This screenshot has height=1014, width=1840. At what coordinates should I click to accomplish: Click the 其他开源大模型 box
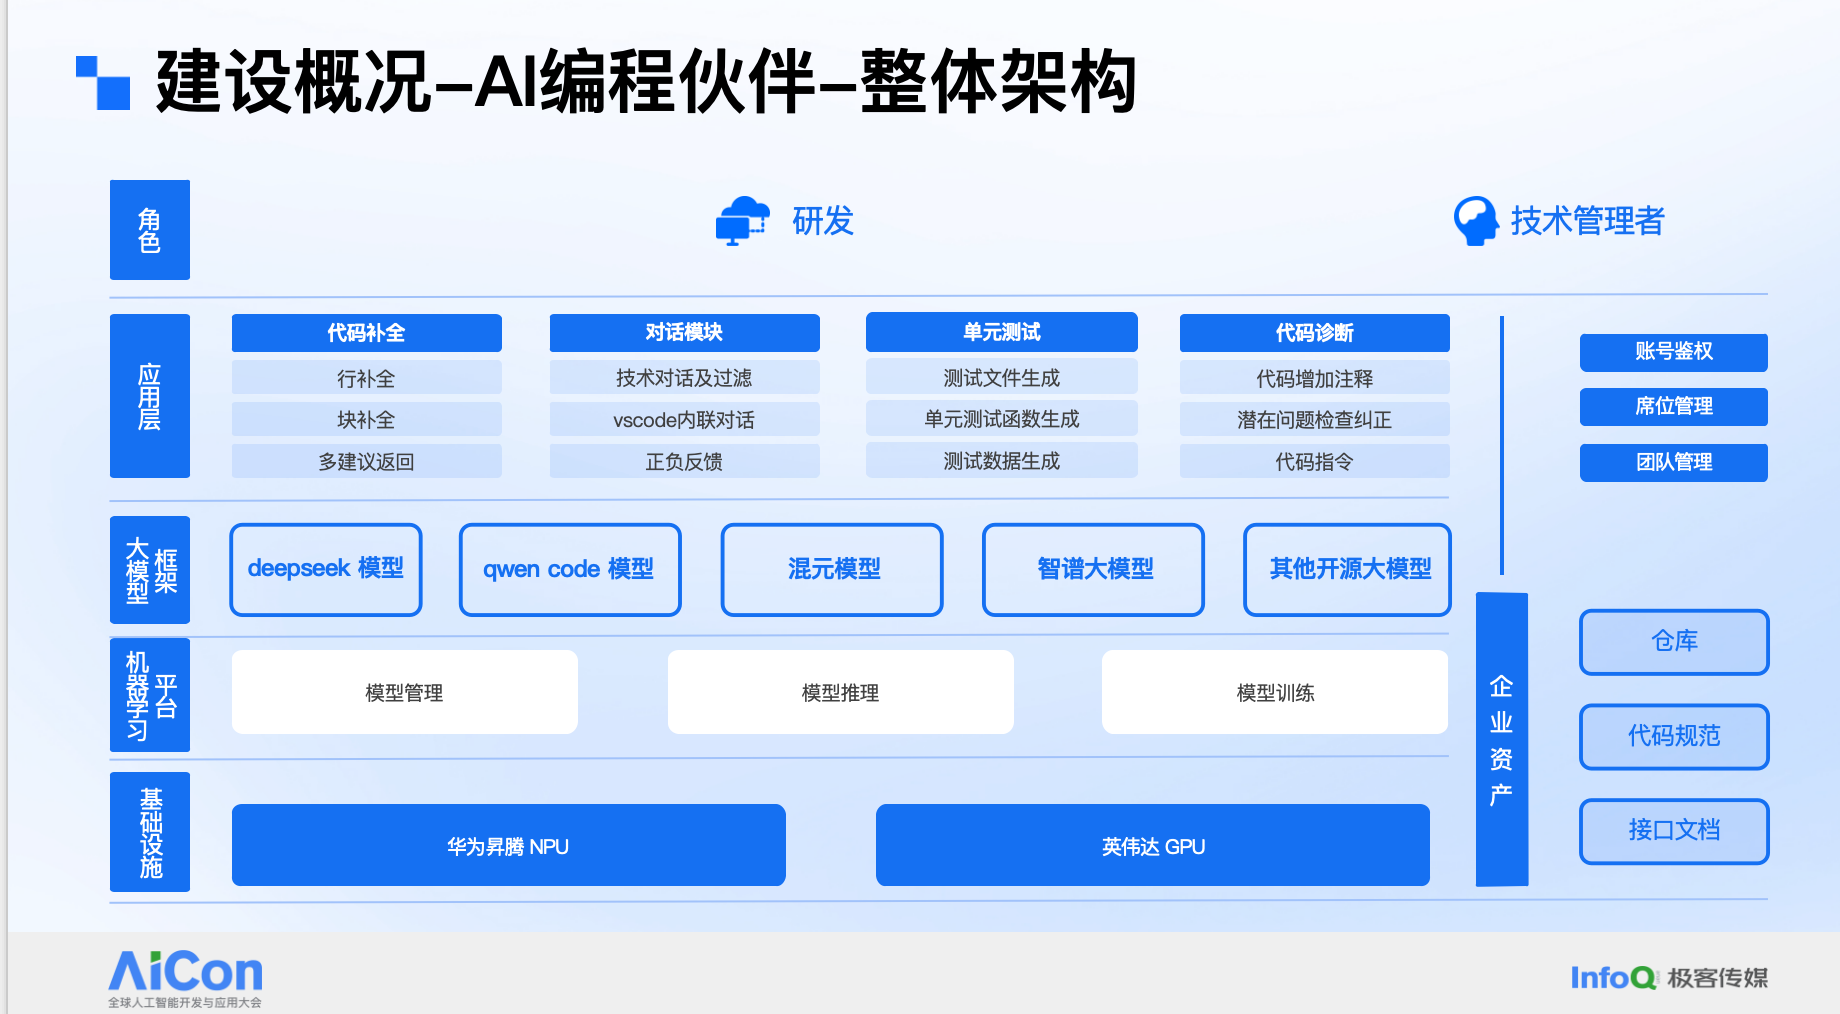pos(1348,569)
